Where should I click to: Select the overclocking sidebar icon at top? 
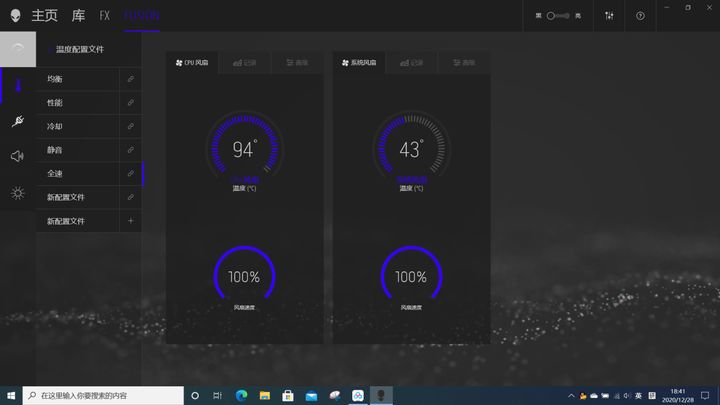(18, 49)
